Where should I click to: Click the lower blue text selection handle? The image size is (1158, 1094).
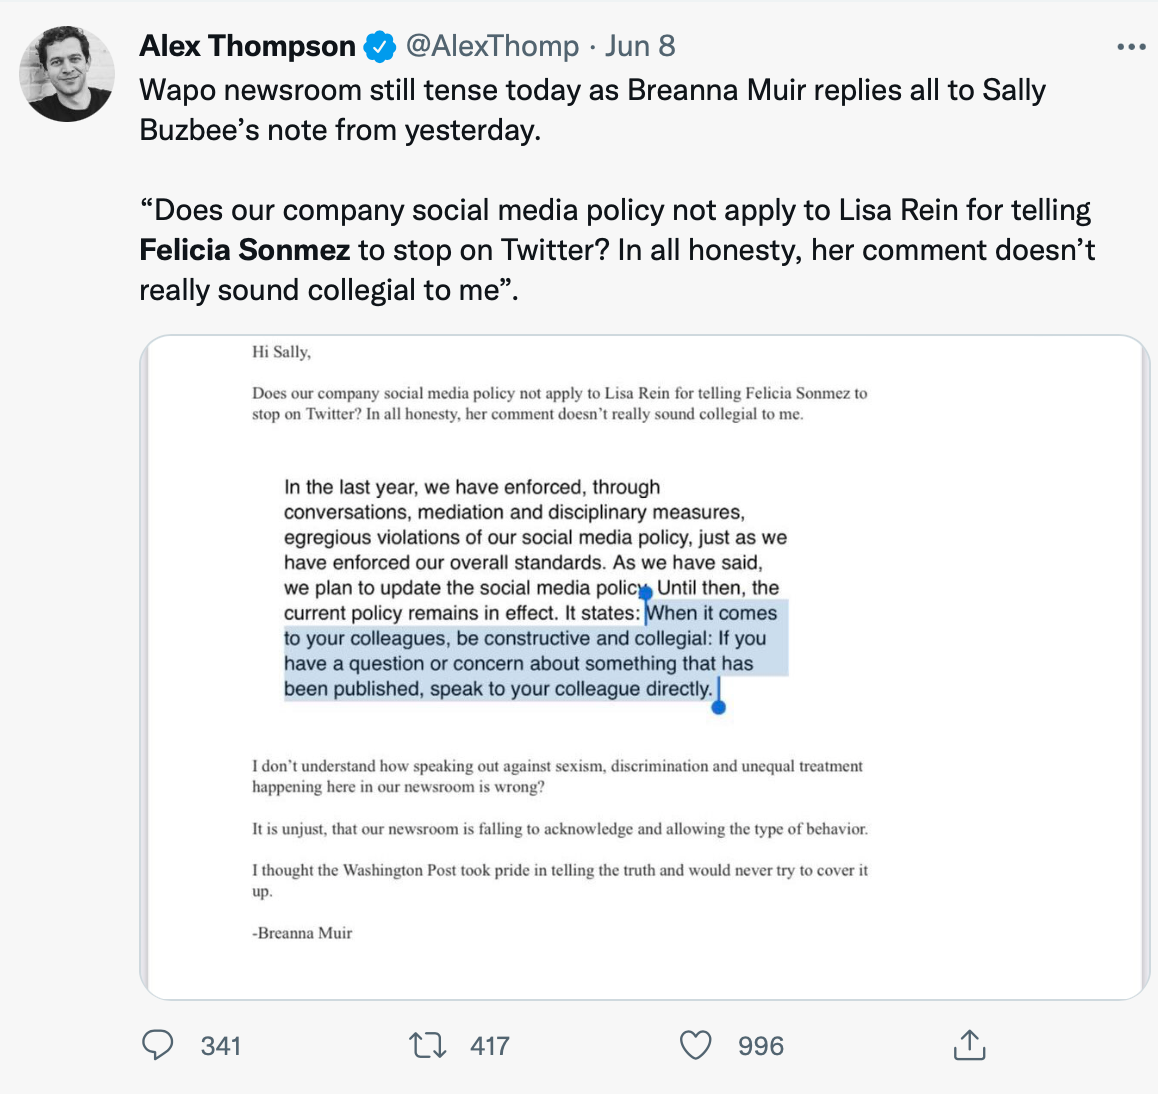point(718,707)
